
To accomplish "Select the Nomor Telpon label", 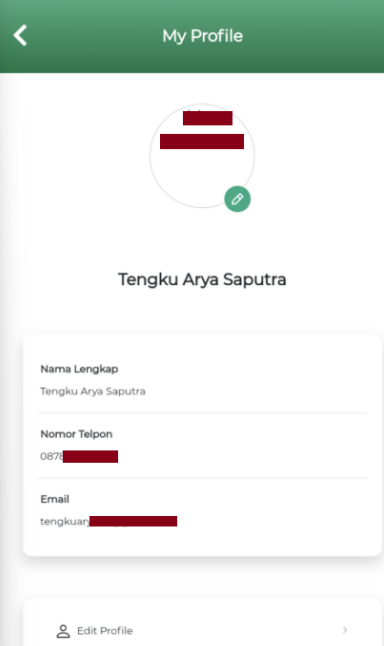I will [76, 434].
